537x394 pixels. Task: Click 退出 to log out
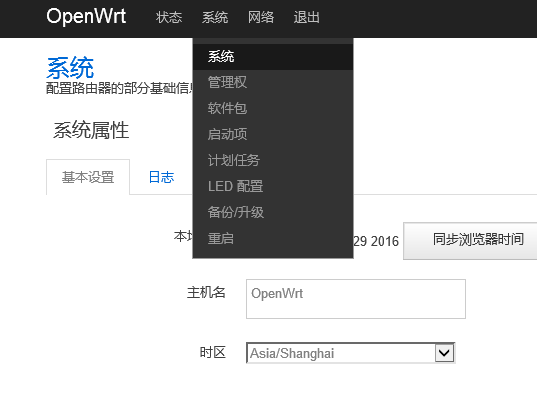coord(307,17)
